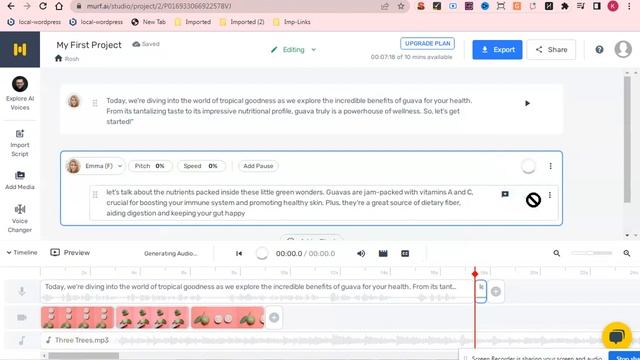Image resolution: width=640 pixels, height=360 pixels.
Task: Open the Add Media panel
Action: point(20,180)
